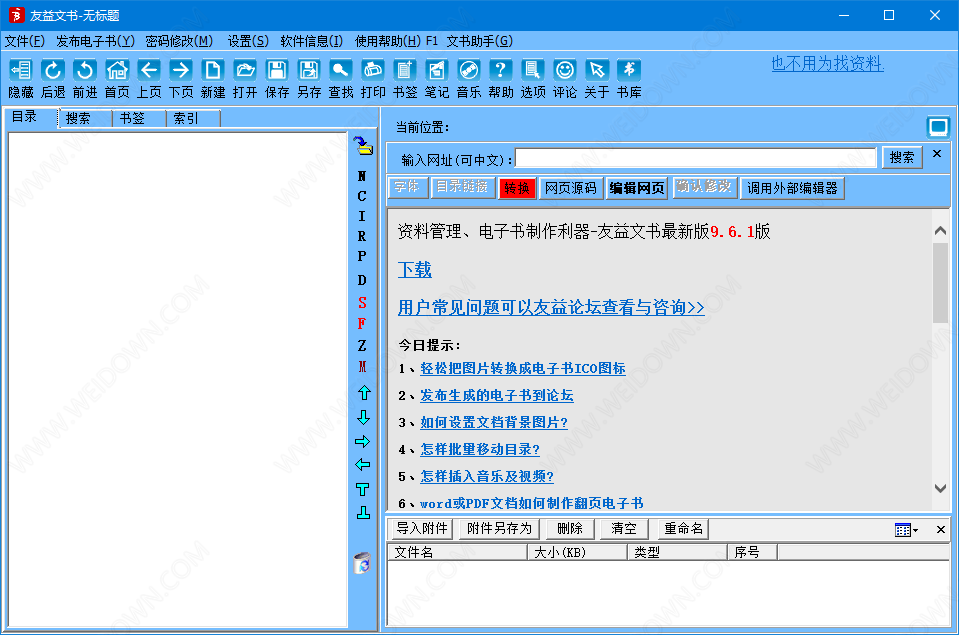Screen dimensions: 959x635
Task: Open the 文书助手(G) menu
Action: pos(480,41)
